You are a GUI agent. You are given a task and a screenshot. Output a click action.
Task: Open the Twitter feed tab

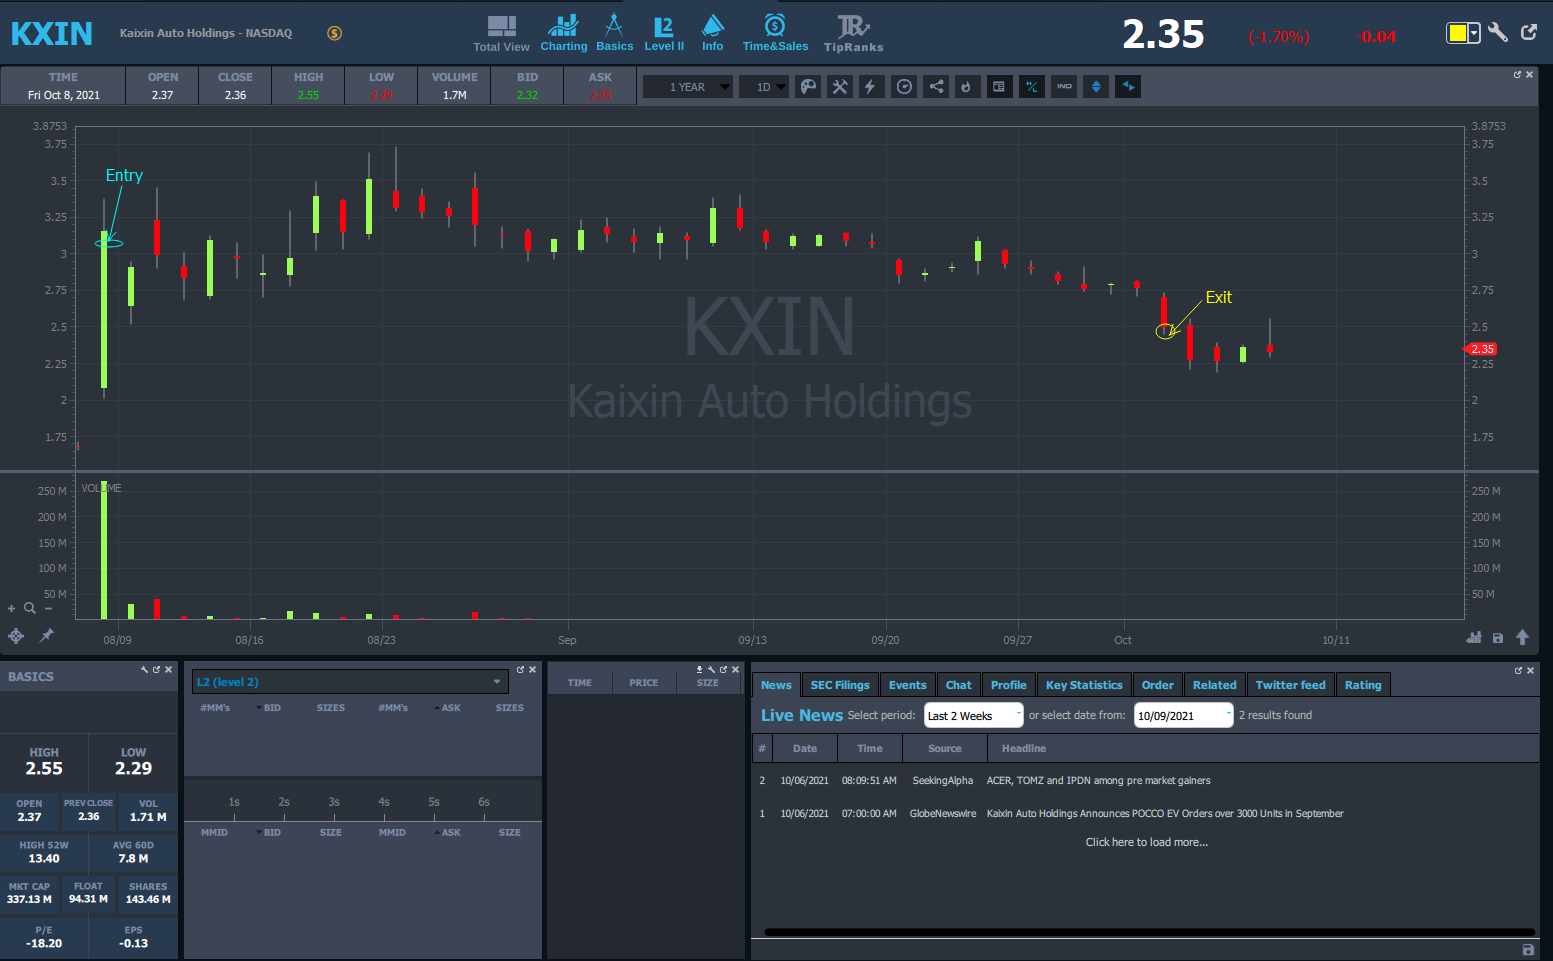(1291, 685)
